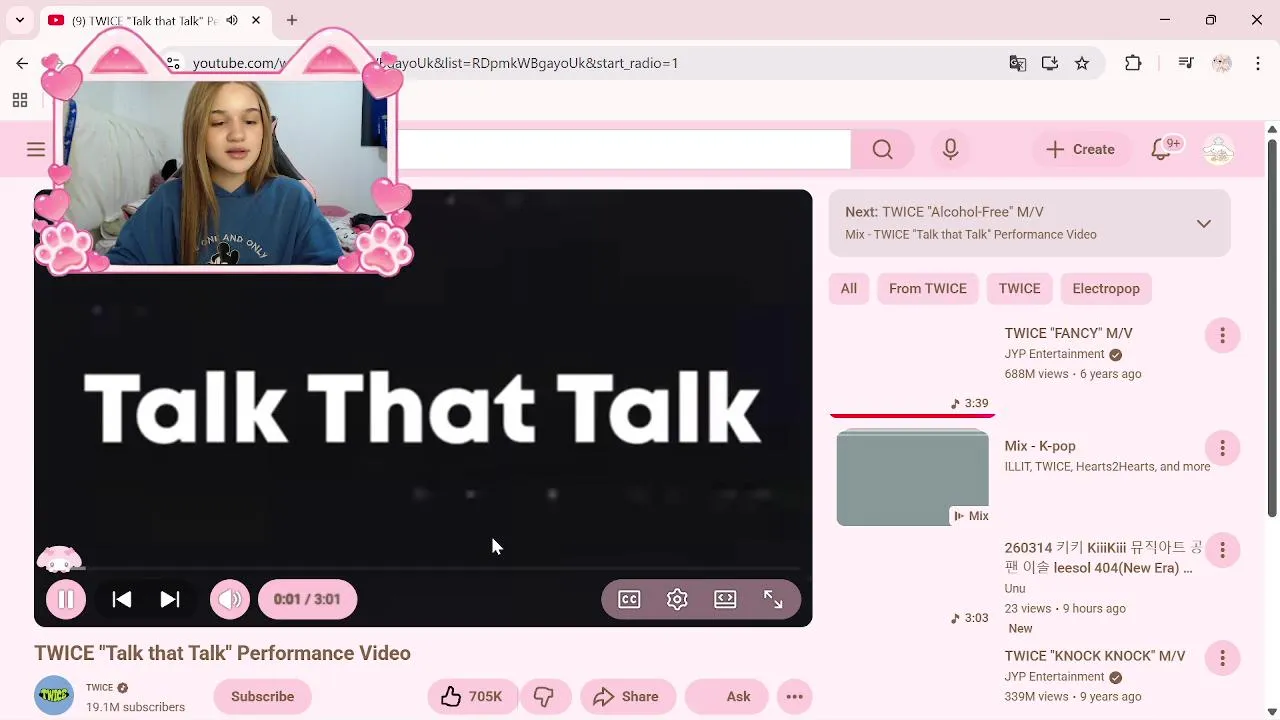Open video player settings gear
This screenshot has height=720, width=1280.
coord(677,599)
